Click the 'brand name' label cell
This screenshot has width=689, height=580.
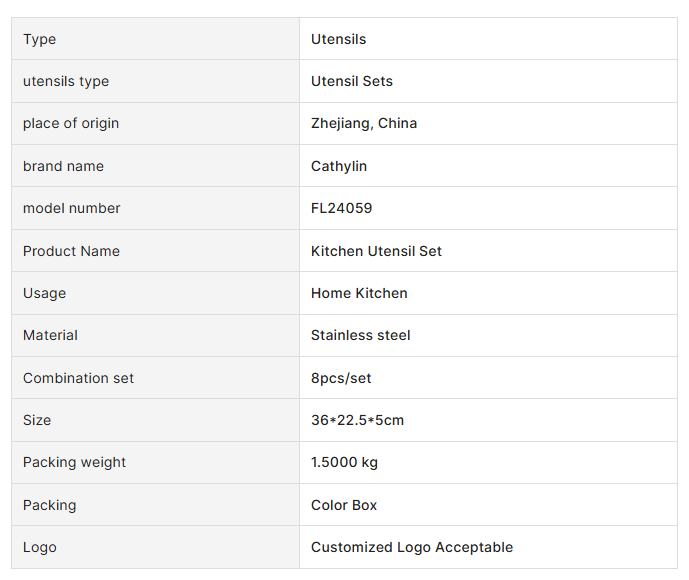pos(63,166)
